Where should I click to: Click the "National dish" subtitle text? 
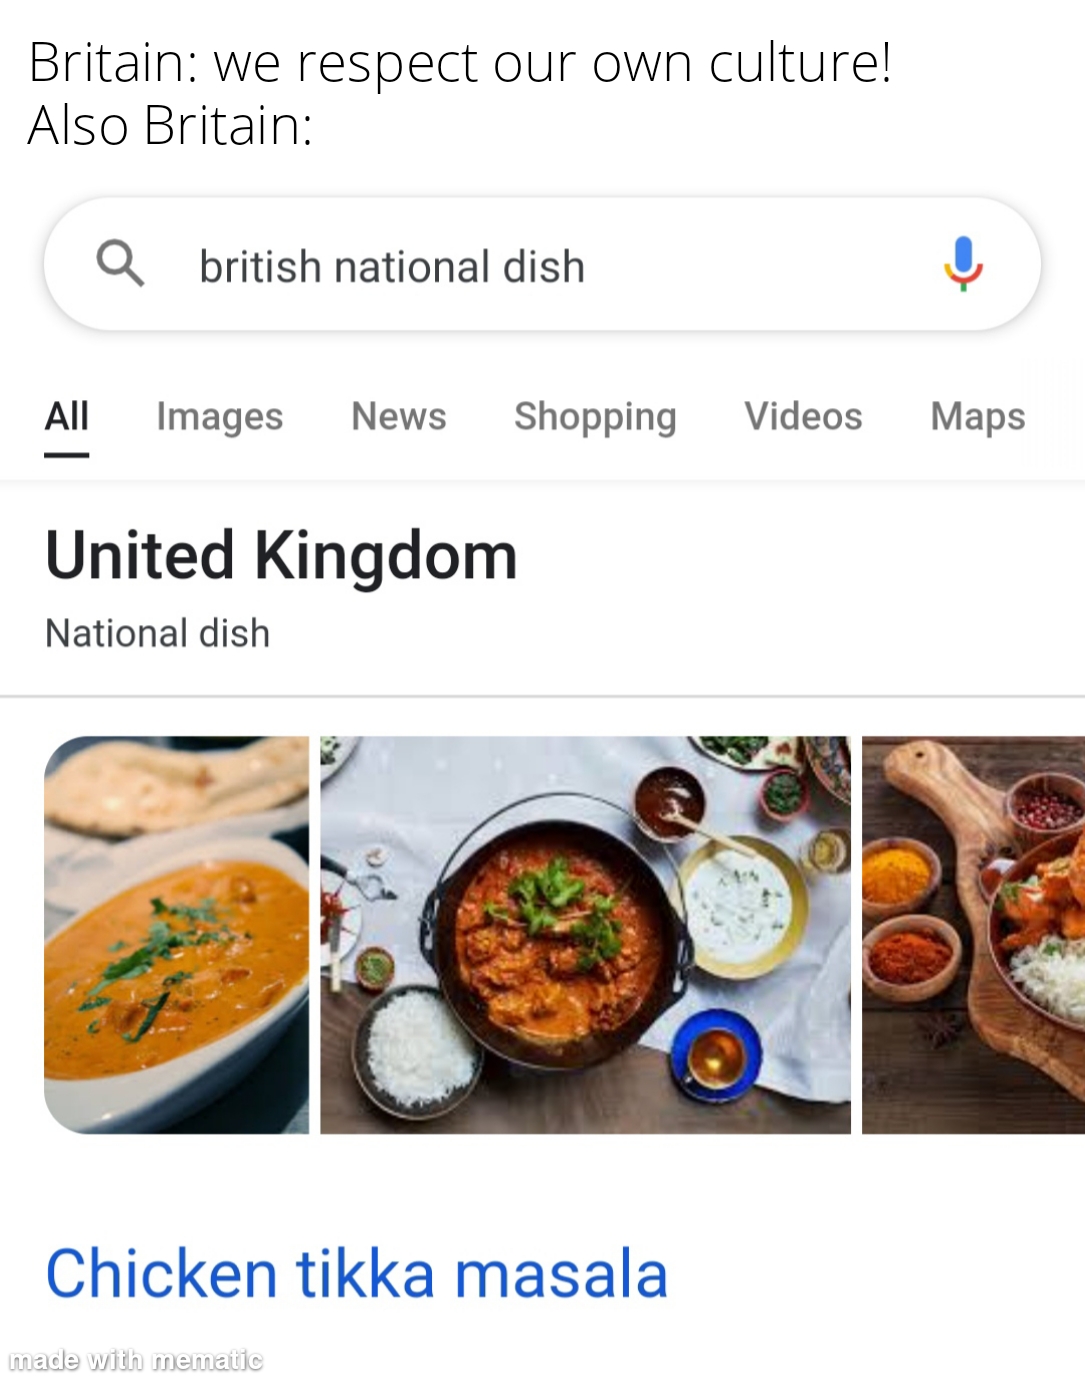click(158, 633)
